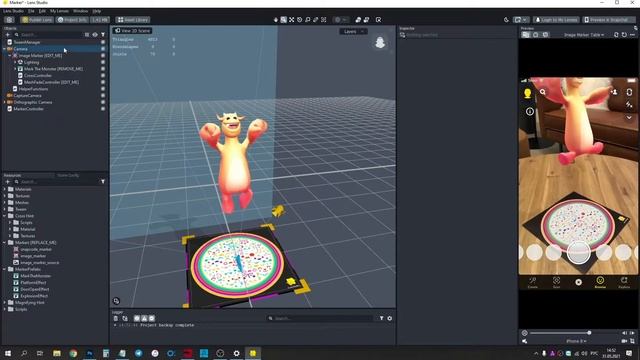Collapse the Camera object tree node
Image resolution: width=640 pixels, height=360 pixels.
(4, 49)
